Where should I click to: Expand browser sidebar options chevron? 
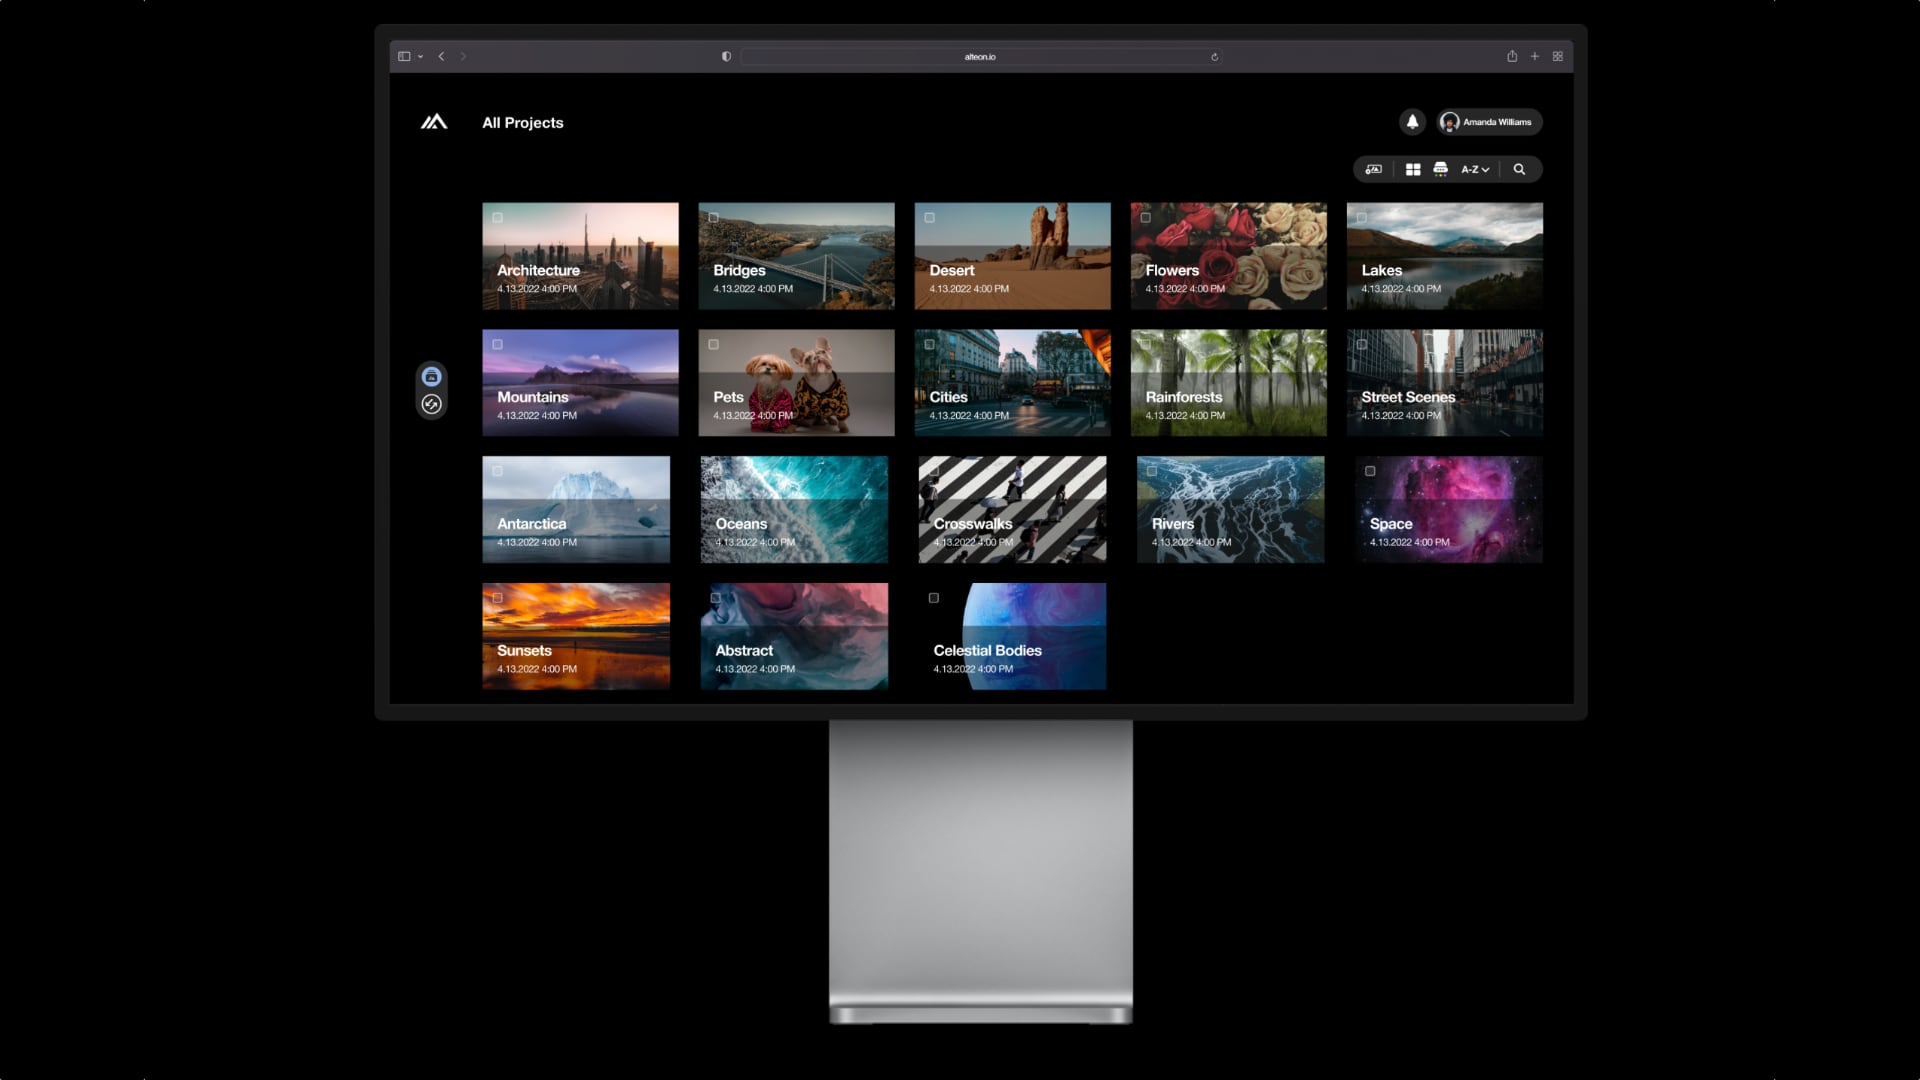pyautogui.click(x=421, y=57)
